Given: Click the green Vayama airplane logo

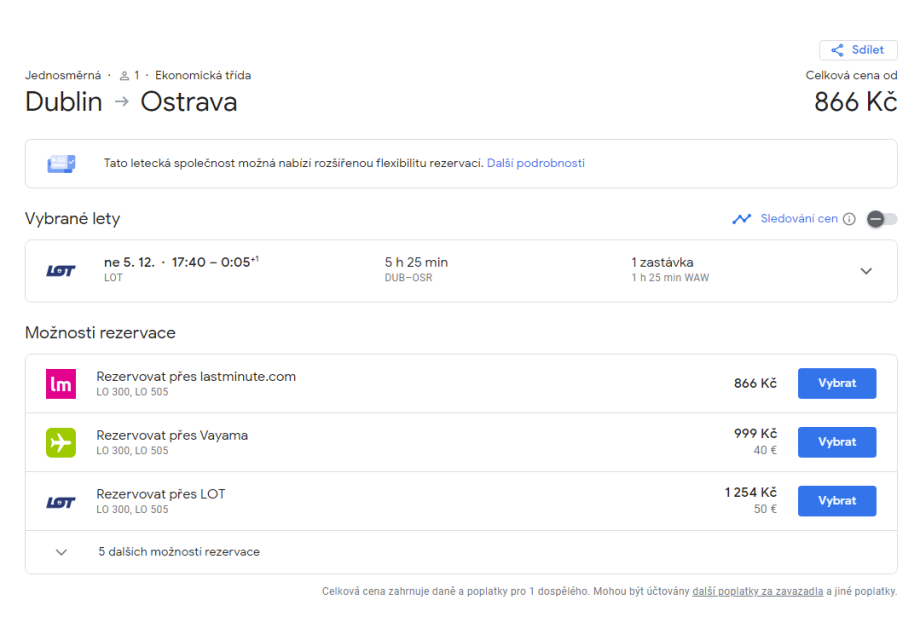Looking at the screenshot, I should click(x=61, y=442).
